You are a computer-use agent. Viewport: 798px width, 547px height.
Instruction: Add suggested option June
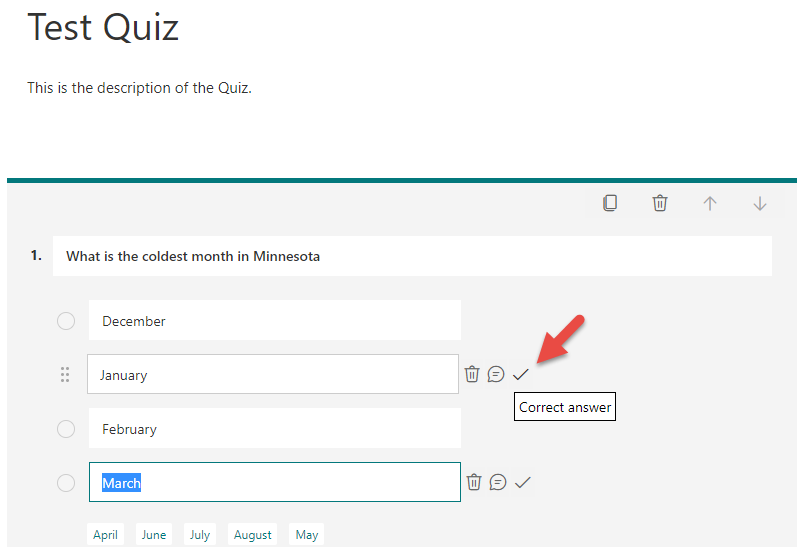click(154, 535)
